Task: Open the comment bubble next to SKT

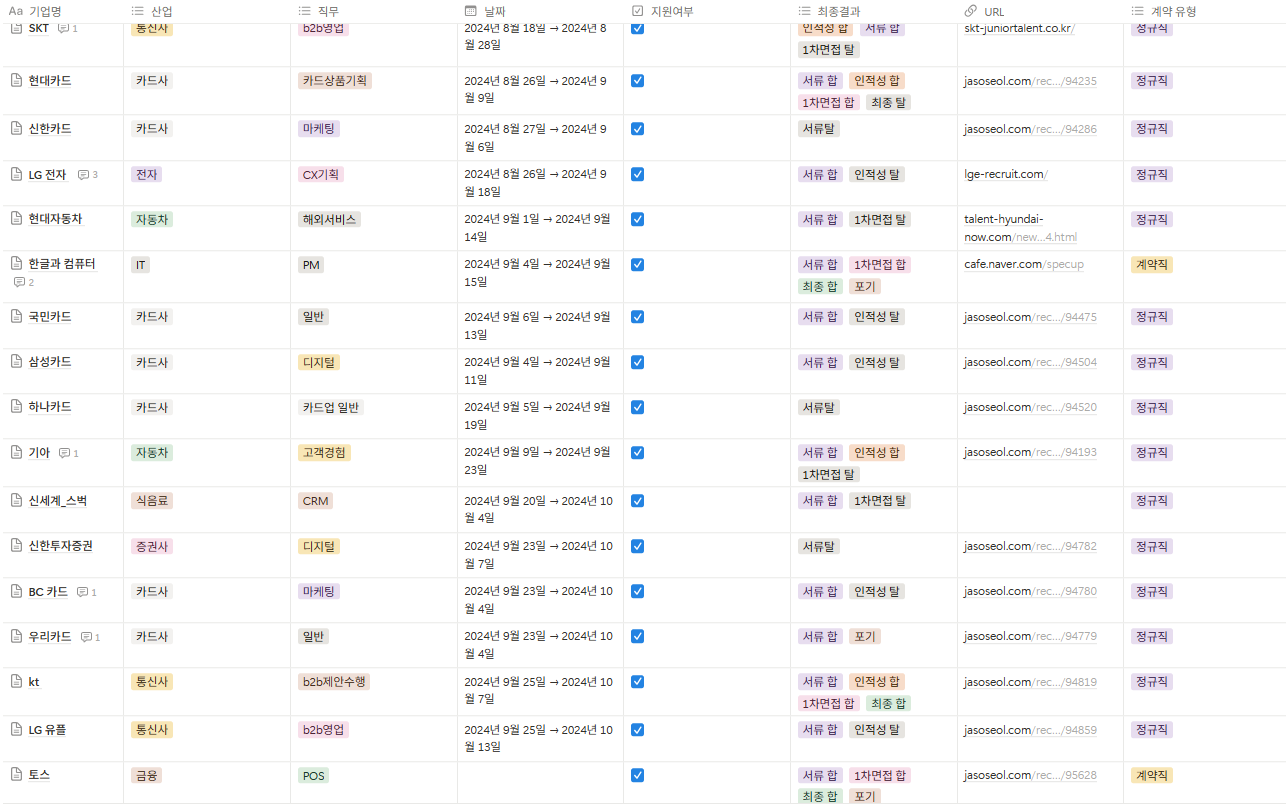Action: [x=67, y=29]
